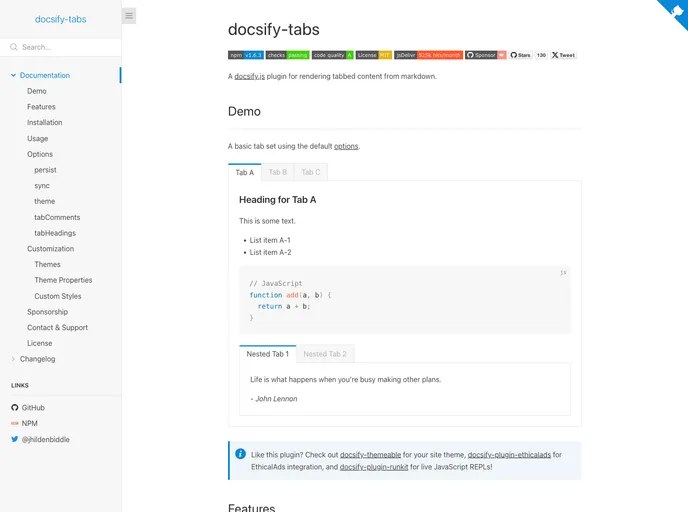This screenshot has width=688, height=512.
Task: Click the Heading for Tab A text
Action: (278, 200)
